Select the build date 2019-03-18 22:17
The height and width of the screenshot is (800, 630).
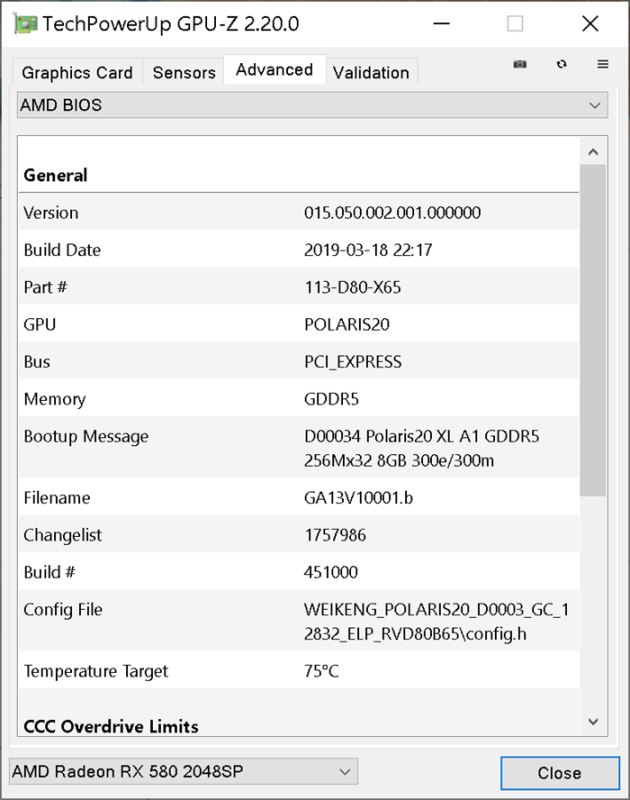pyautogui.click(x=368, y=250)
